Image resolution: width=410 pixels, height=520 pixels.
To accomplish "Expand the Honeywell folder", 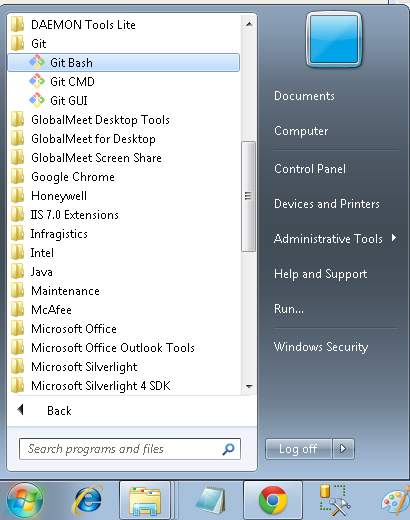I will tap(123, 195).
